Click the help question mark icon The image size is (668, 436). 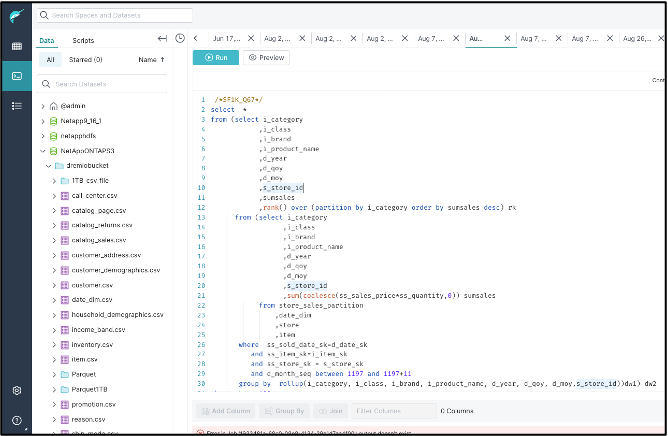click(x=16, y=420)
